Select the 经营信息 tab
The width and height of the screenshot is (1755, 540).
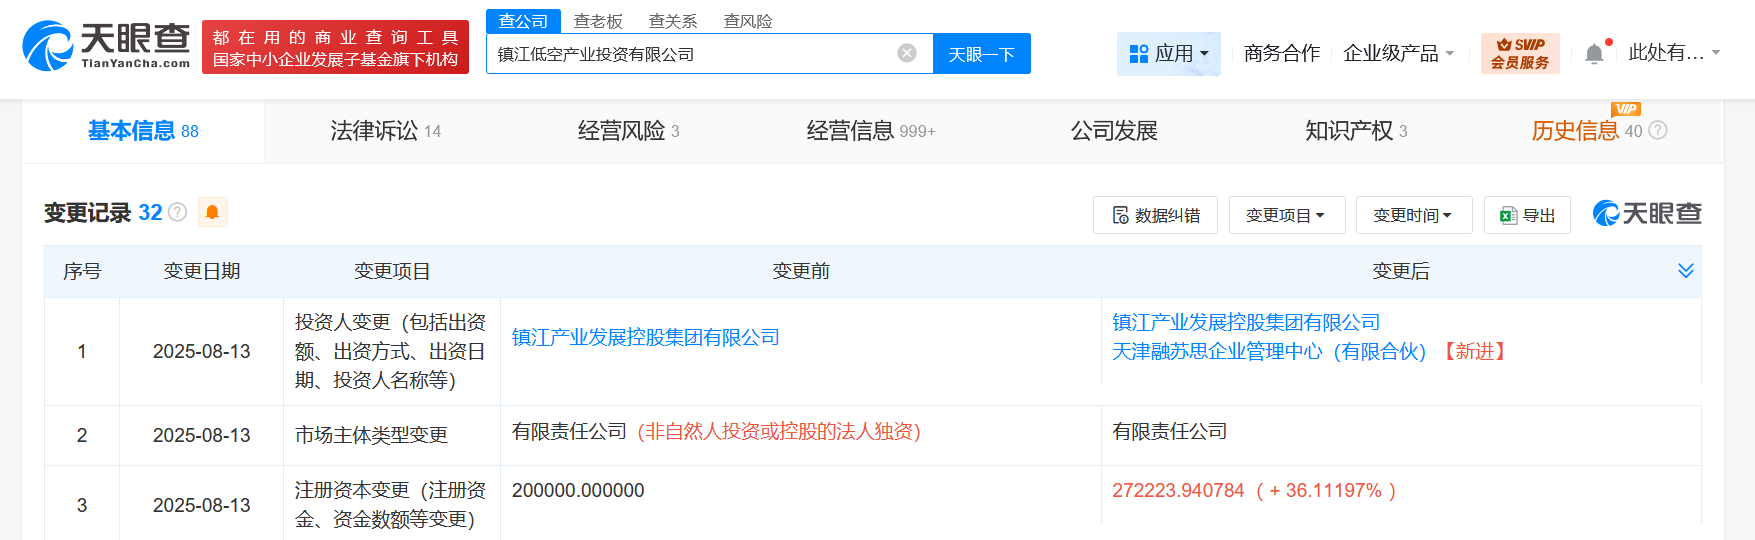(x=871, y=131)
